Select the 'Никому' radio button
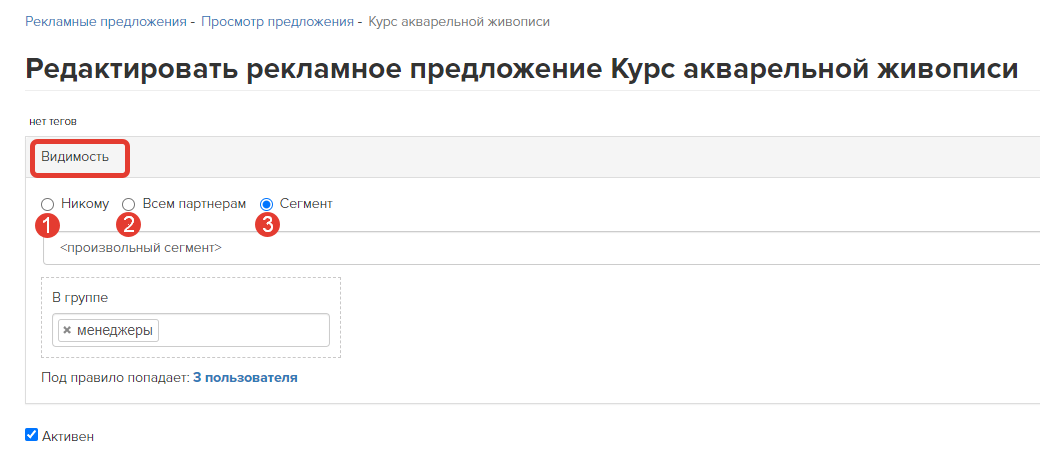Viewport: 1040px width, 456px height. 48,204
